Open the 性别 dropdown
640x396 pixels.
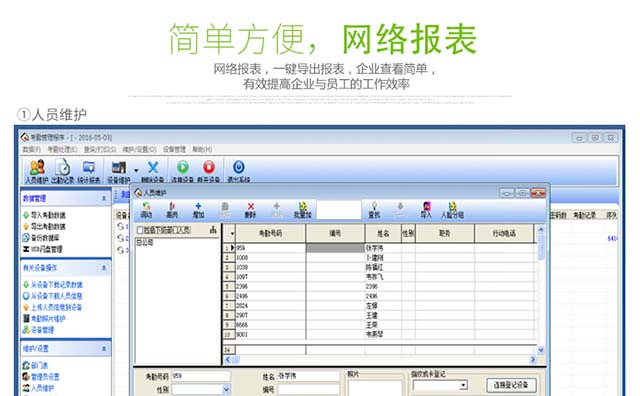point(227,390)
